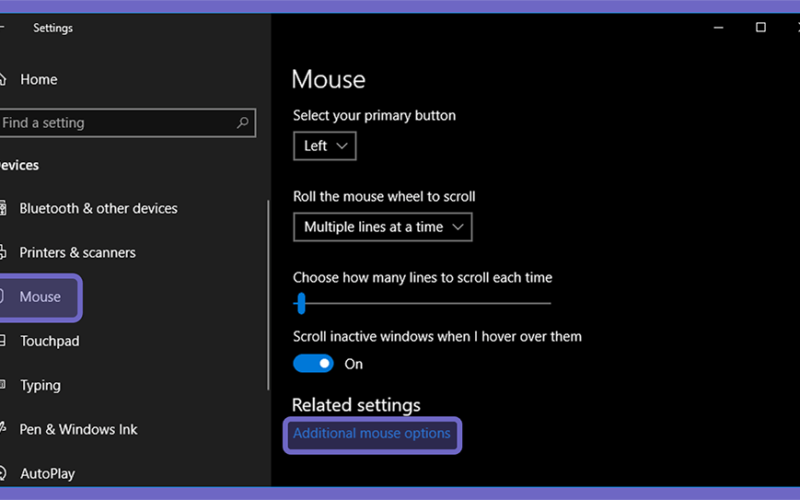Click the lines-to-scroll slider track
Screen dimensions: 800x500
pos(422,303)
